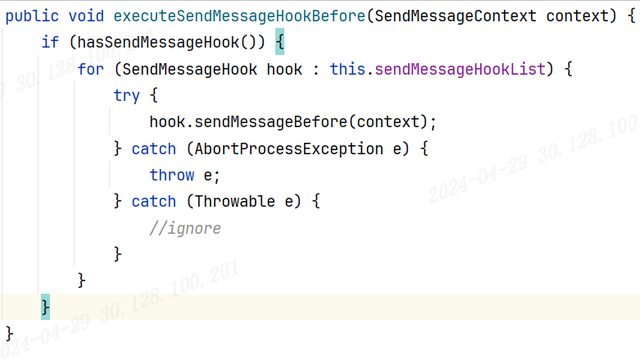Screen dimensions: 640x361
Task: Click the hasSendMessageHook() call
Action: [x=167, y=42]
